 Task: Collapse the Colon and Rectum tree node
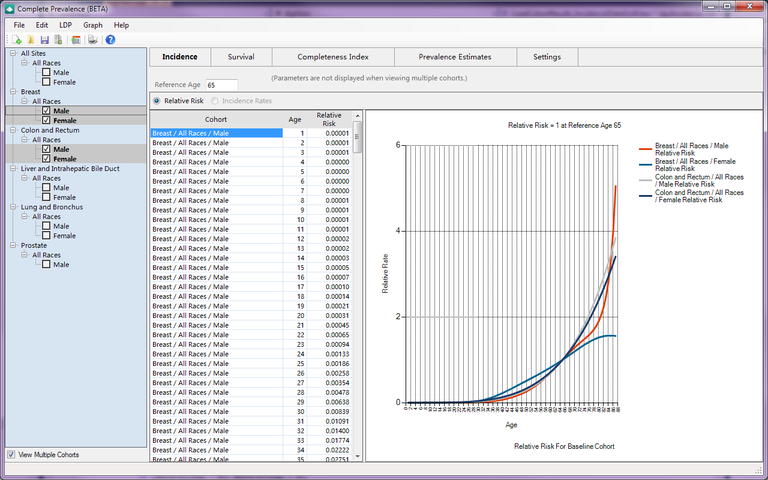[x=13, y=130]
